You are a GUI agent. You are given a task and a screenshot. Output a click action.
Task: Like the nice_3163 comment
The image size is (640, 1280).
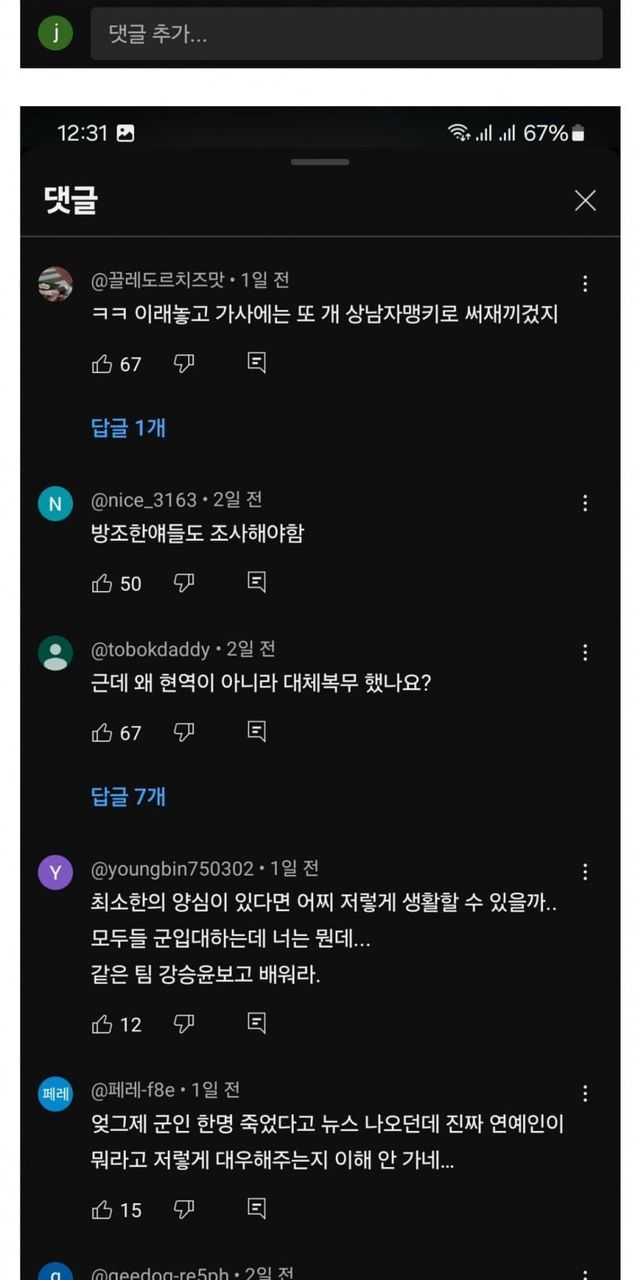102,583
